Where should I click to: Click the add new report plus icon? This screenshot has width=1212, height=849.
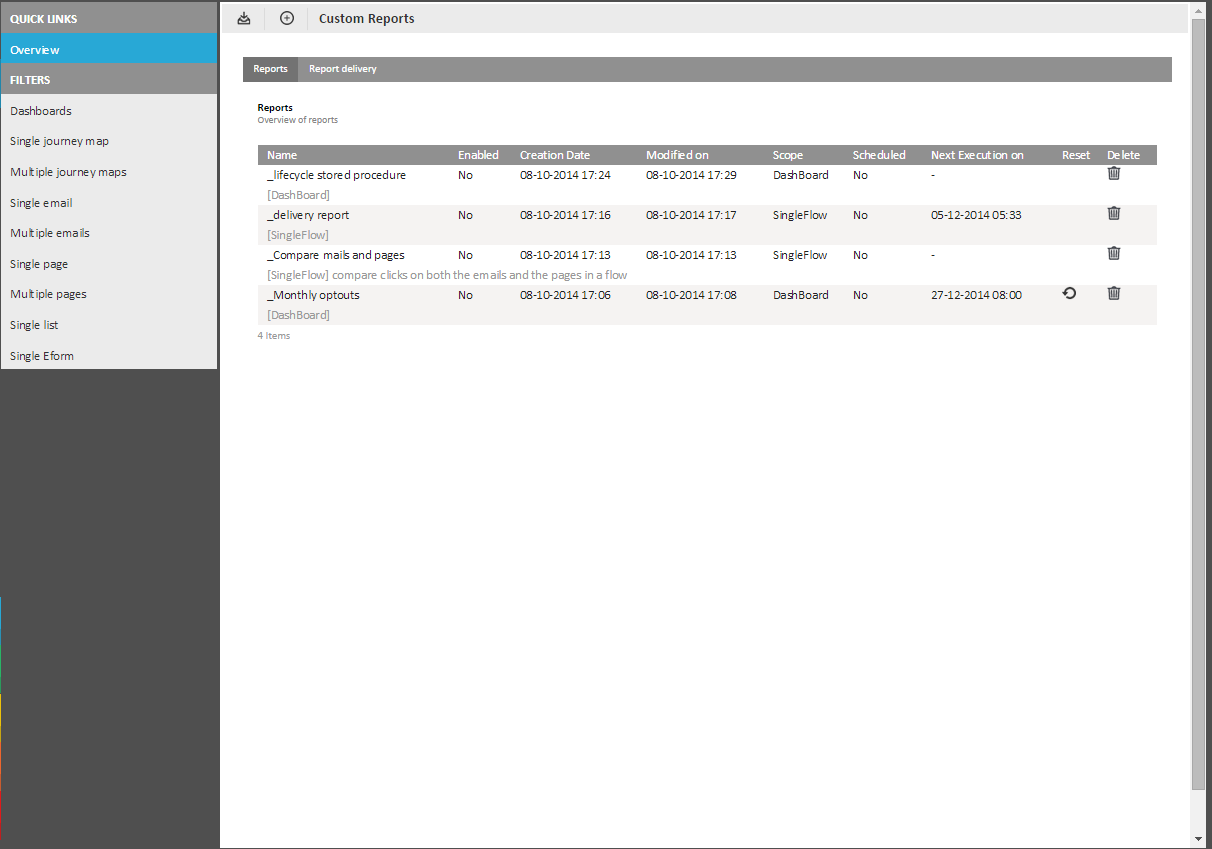(x=287, y=18)
